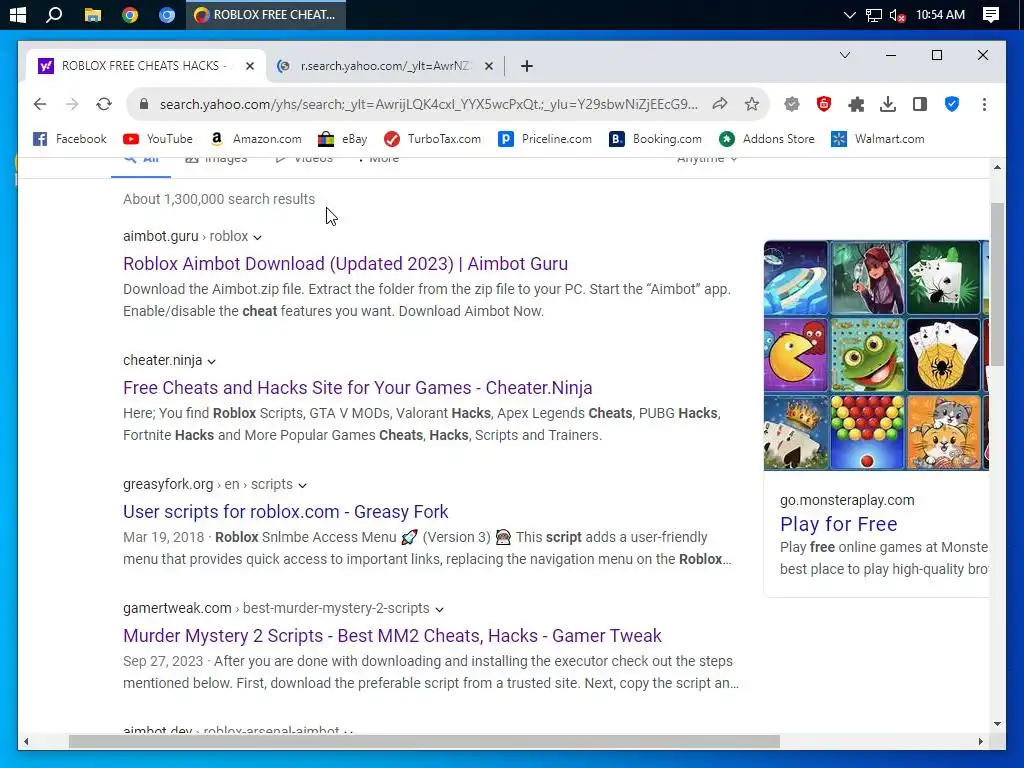The image size is (1024, 768).
Task: Click the monsteraplay games collage image
Action: [x=876, y=355]
